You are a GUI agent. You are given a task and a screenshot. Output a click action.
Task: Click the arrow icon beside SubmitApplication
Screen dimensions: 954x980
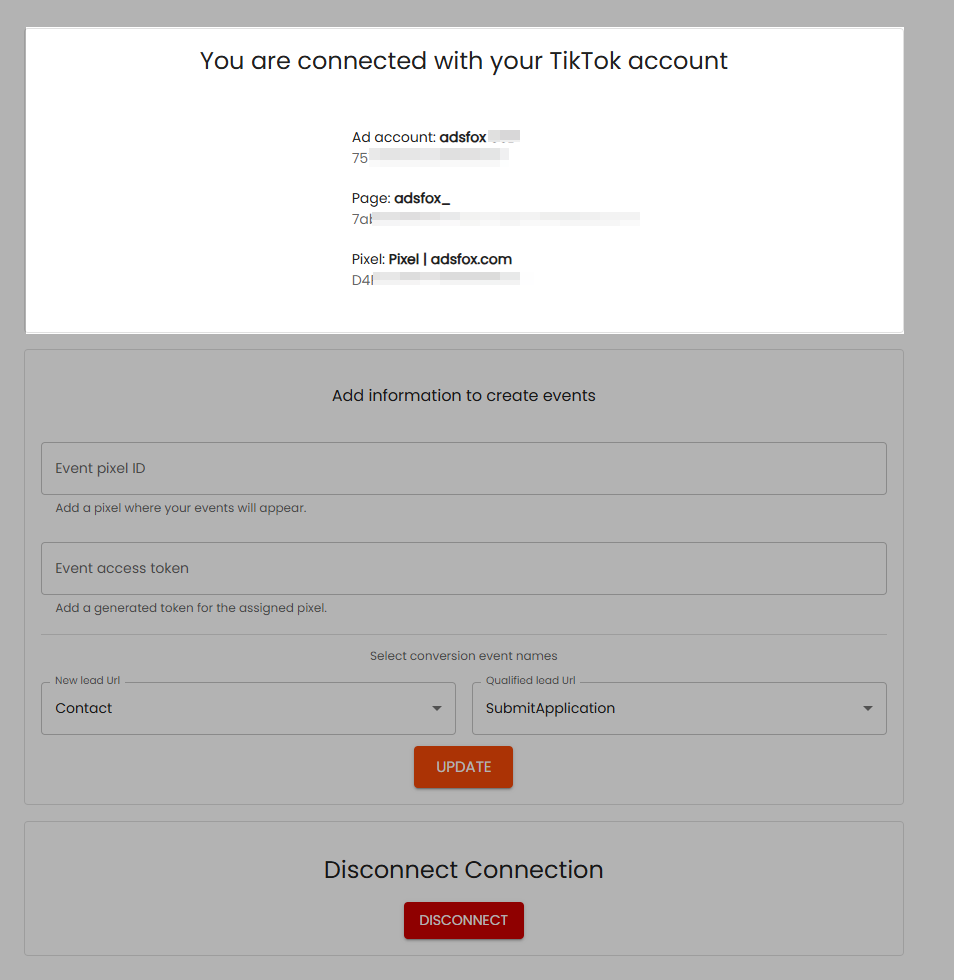(867, 708)
